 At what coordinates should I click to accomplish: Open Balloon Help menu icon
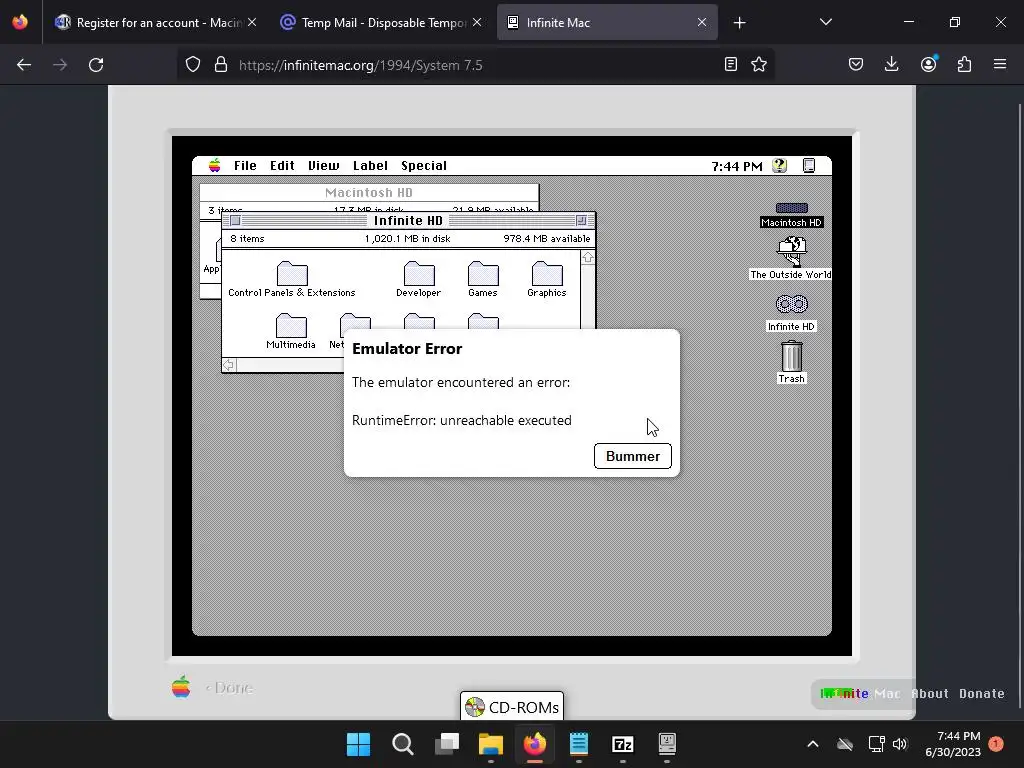click(x=779, y=165)
